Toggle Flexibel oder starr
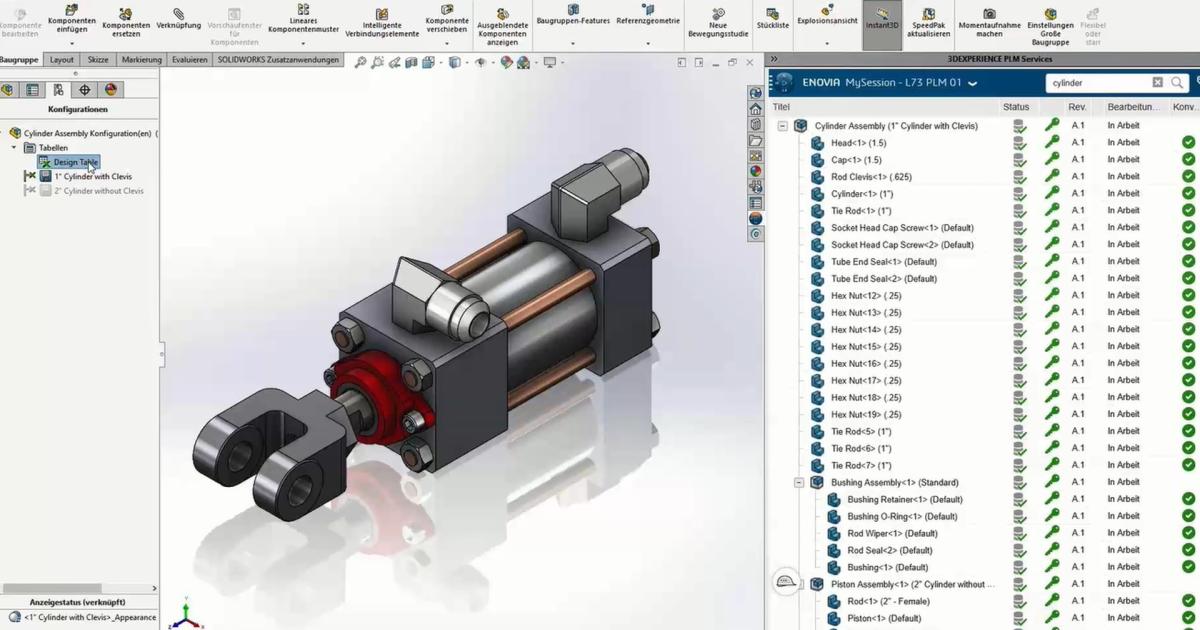Image resolution: width=1200 pixels, height=630 pixels. 1093,22
